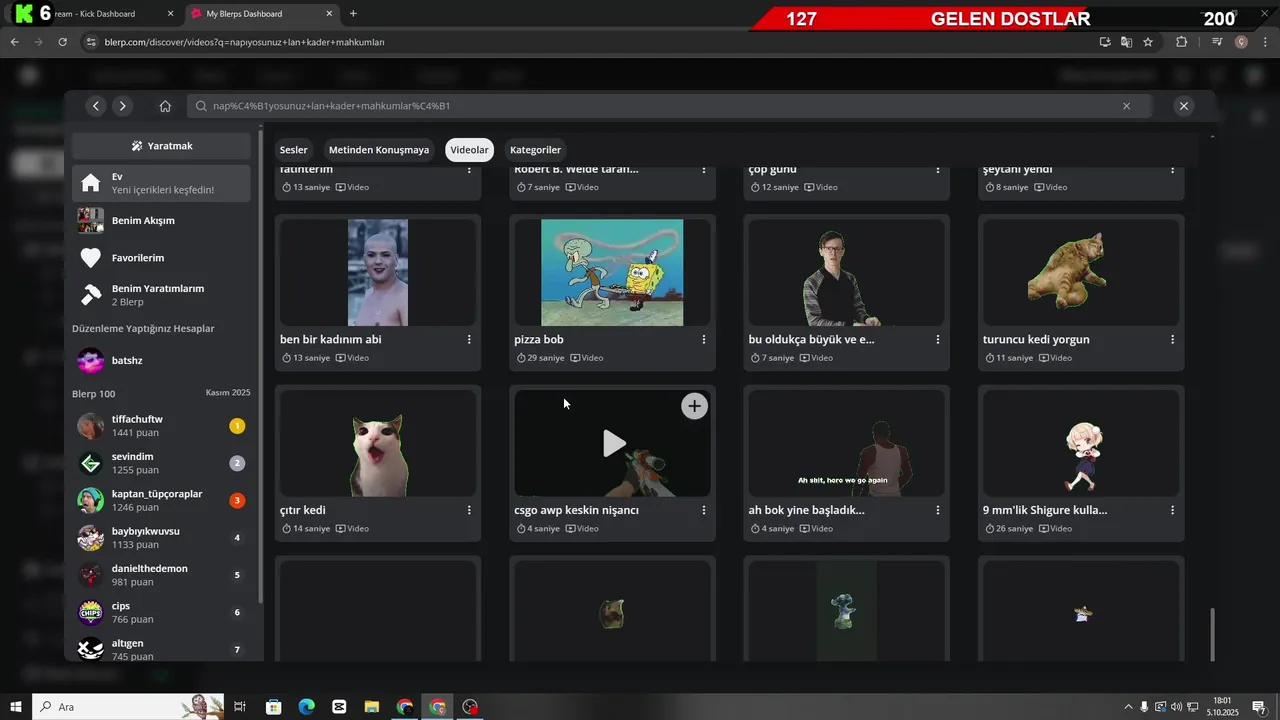Viewport: 1280px width, 720px height.
Task: Close the Blerp overlay panel
Action: (1184, 106)
